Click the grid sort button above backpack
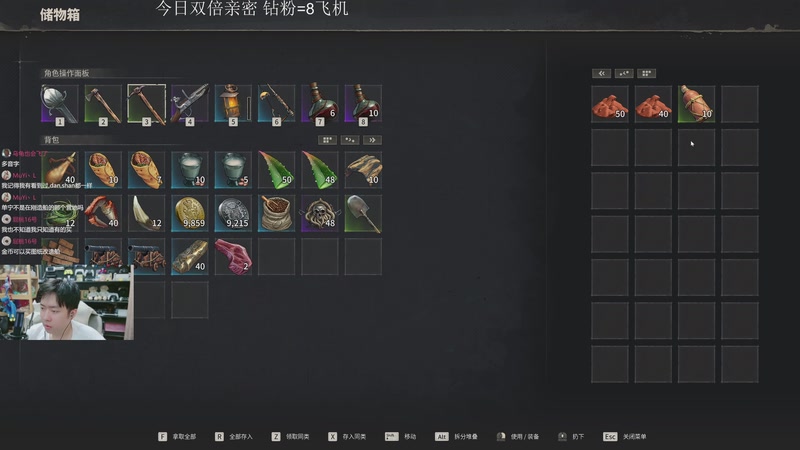 (327, 140)
